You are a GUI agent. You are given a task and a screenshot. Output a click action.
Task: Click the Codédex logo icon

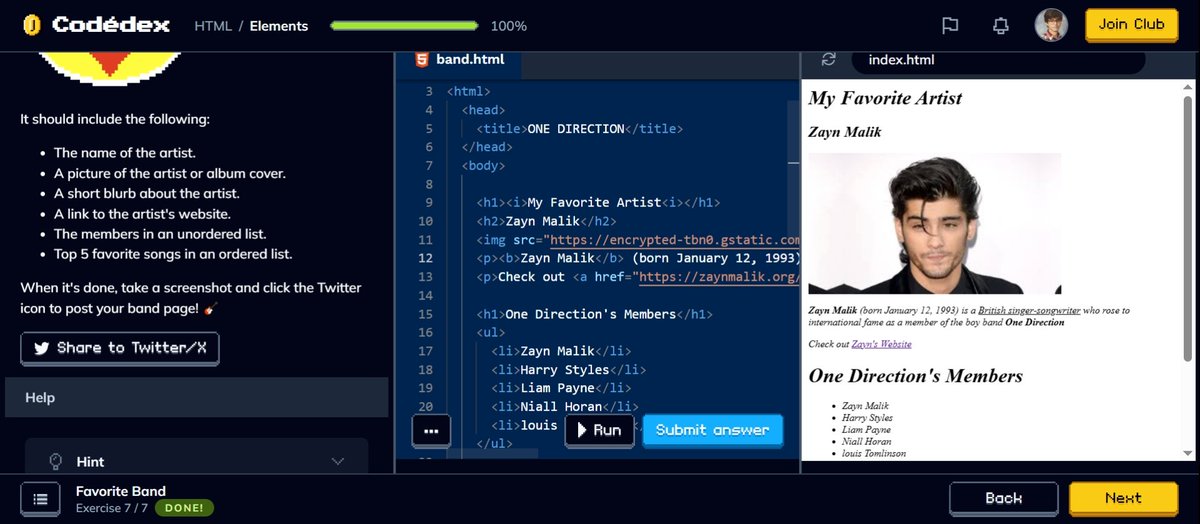[x=32, y=25]
